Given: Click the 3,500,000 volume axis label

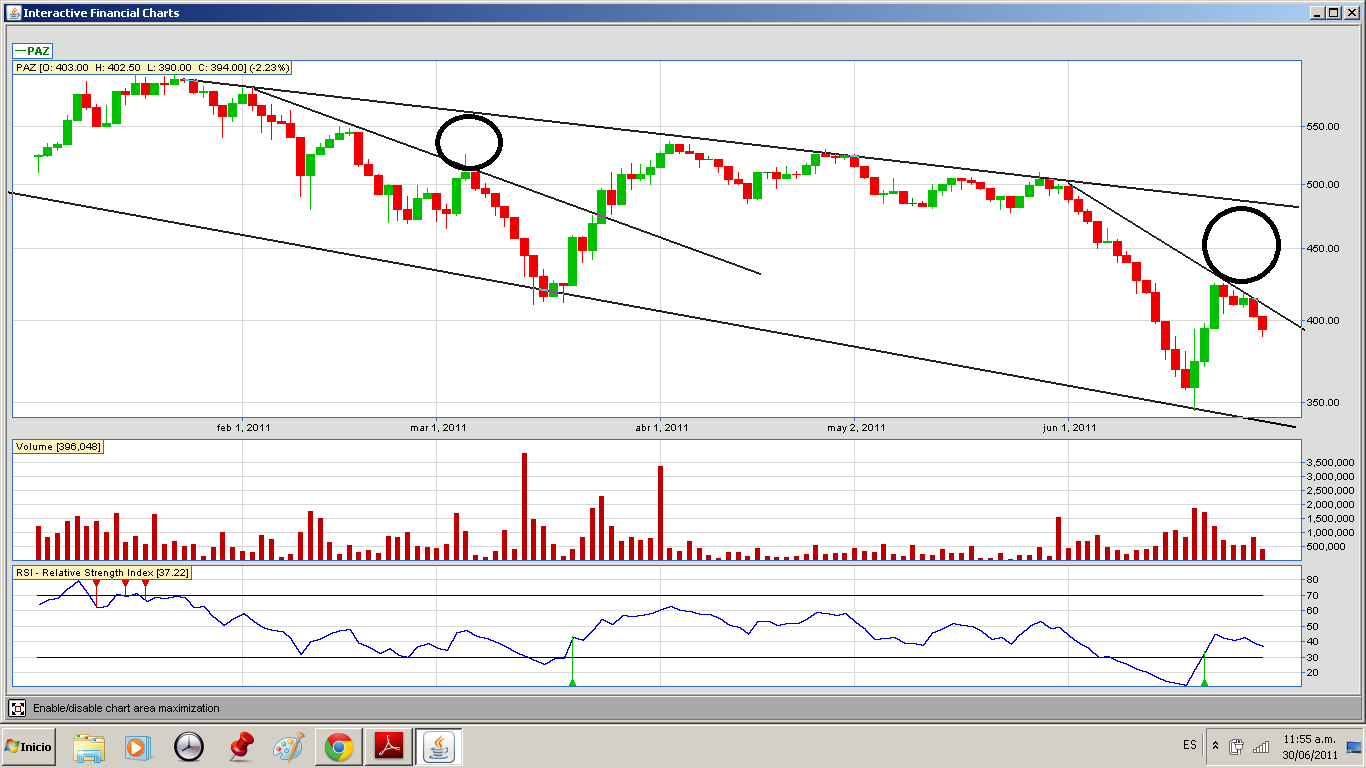Looking at the screenshot, I should (x=1331, y=463).
